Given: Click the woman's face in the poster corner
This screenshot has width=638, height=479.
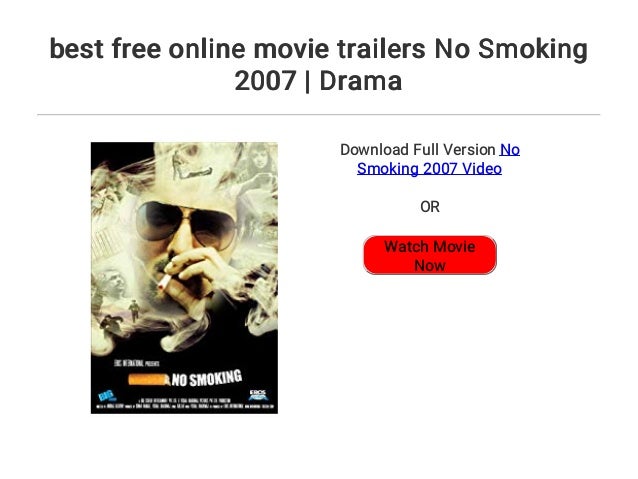Looking at the screenshot, I should tap(258, 158).
